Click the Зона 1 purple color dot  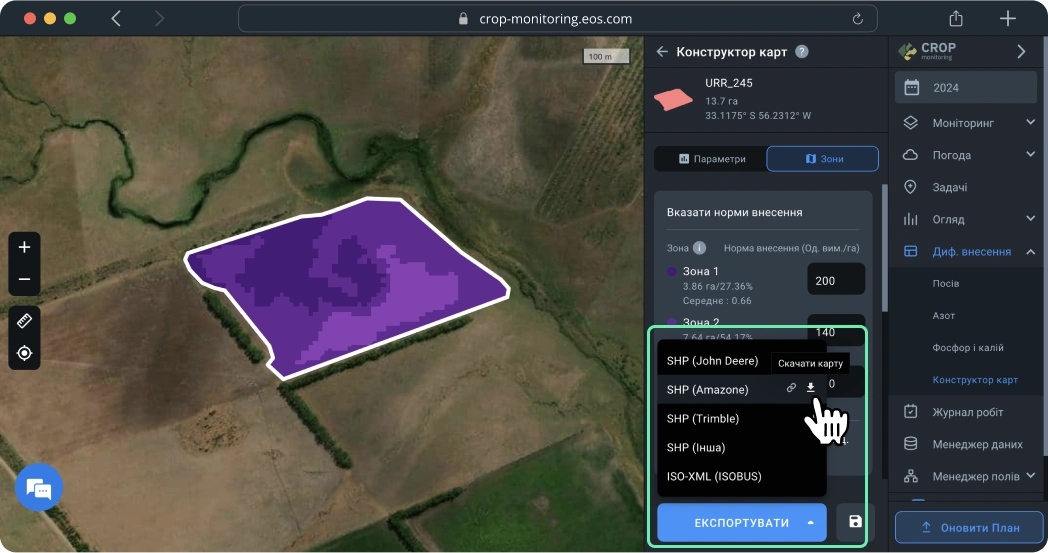point(672,272)
